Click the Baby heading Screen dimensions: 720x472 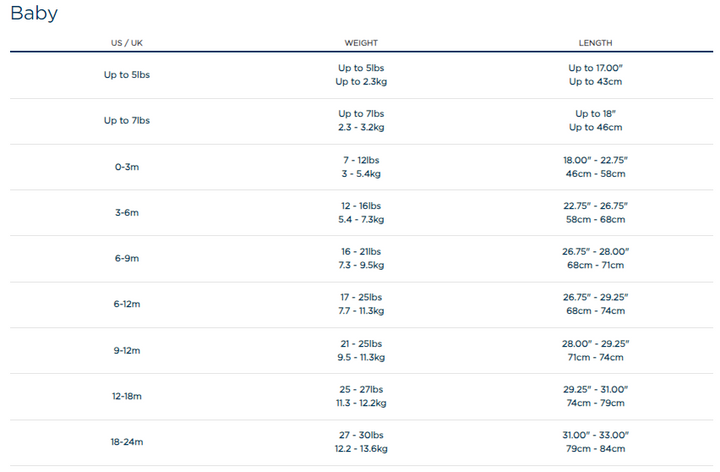pos(34,14)
